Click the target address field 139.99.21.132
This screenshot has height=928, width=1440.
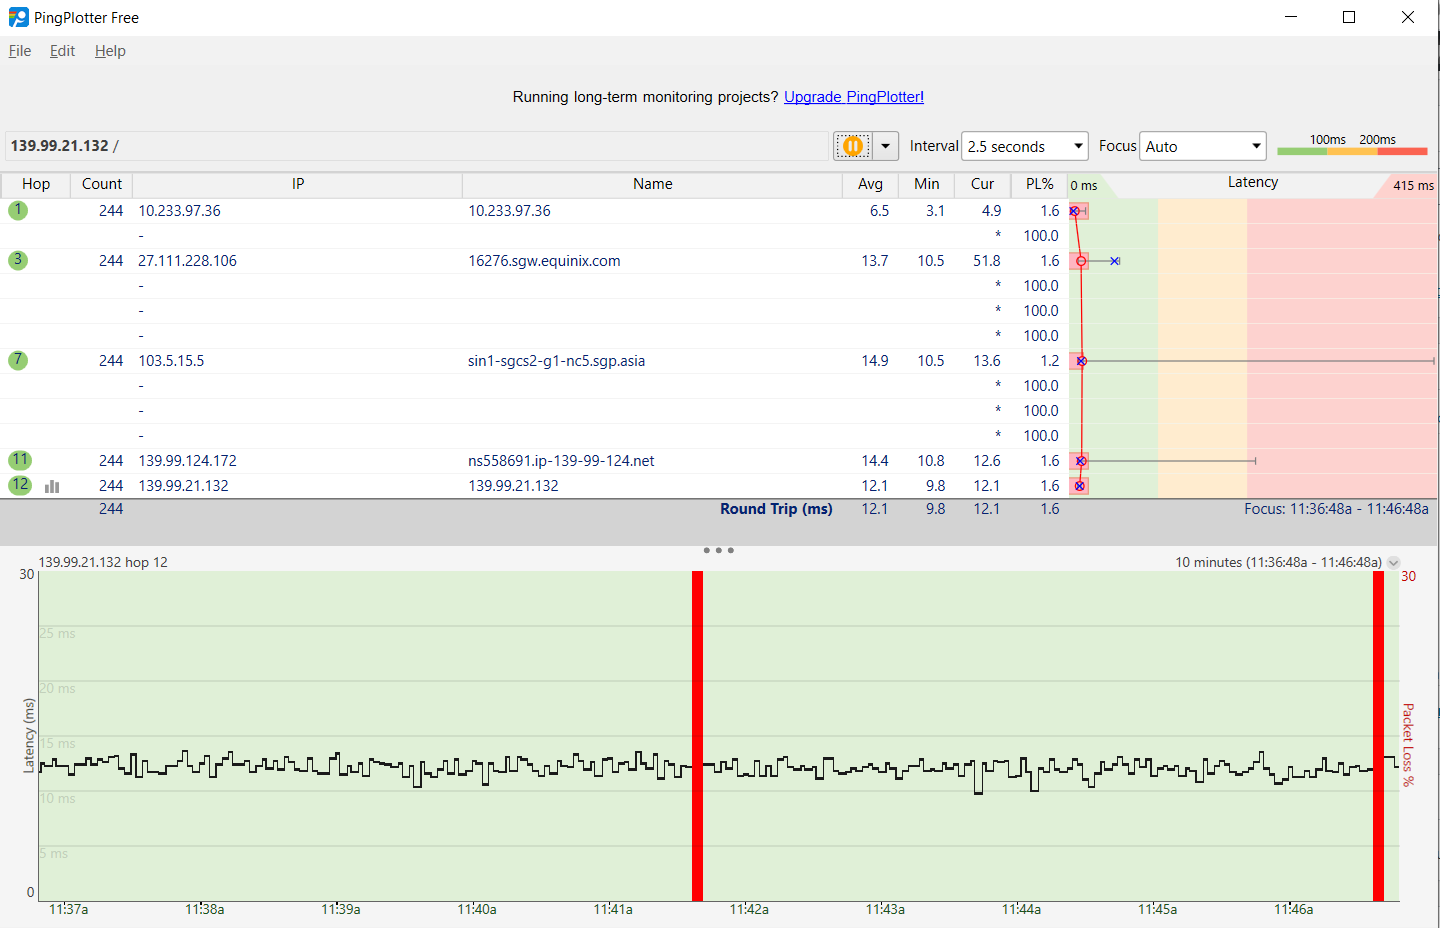point(400,146)
